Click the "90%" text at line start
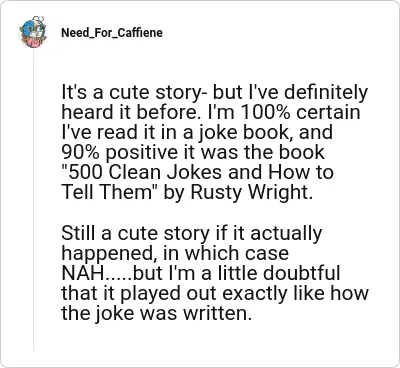 [78, 152]
